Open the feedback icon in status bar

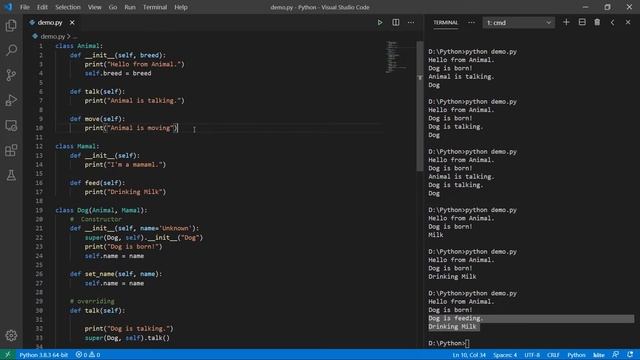pyautogui.click(x=616, y=355)
